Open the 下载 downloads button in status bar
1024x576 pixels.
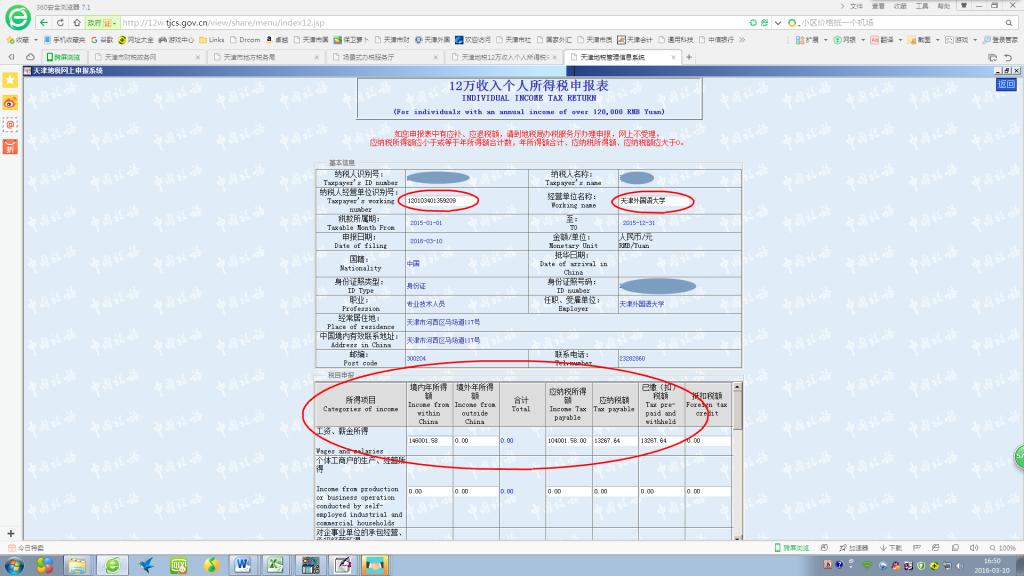891,548
